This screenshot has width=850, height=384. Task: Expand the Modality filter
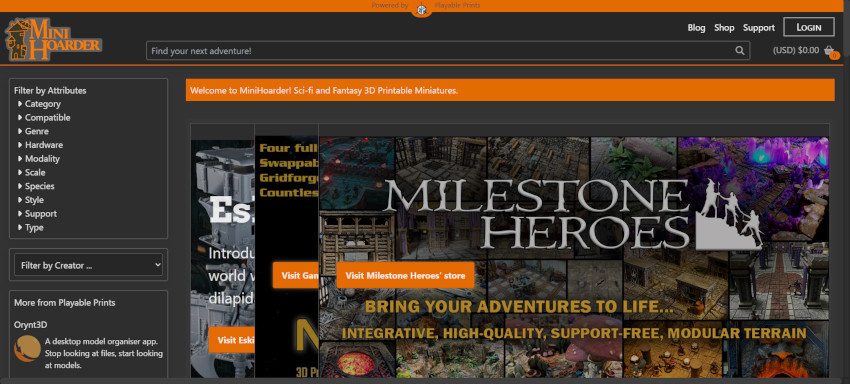click(38, 159)
